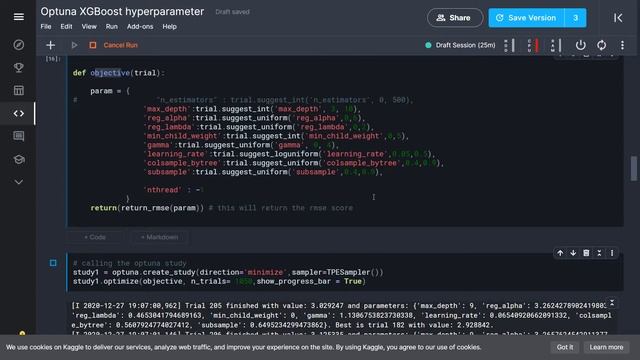Open cell more options menu
The width and height of the screenshot is (640, 360).
612,253
